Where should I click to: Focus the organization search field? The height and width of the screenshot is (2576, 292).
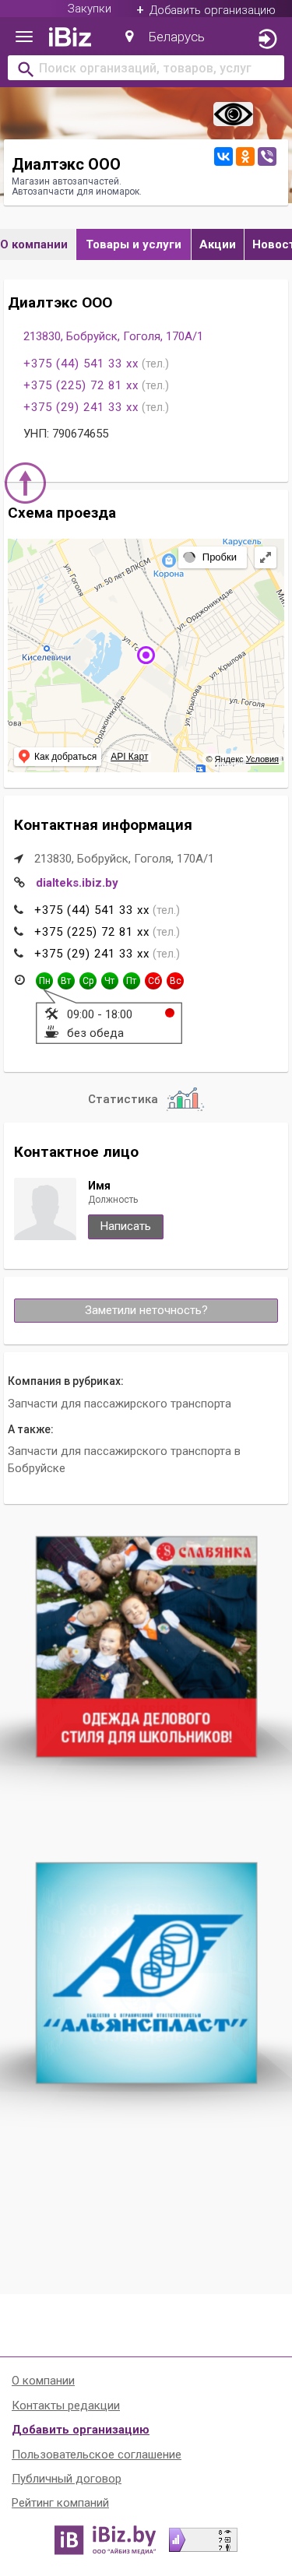point(146,68)
